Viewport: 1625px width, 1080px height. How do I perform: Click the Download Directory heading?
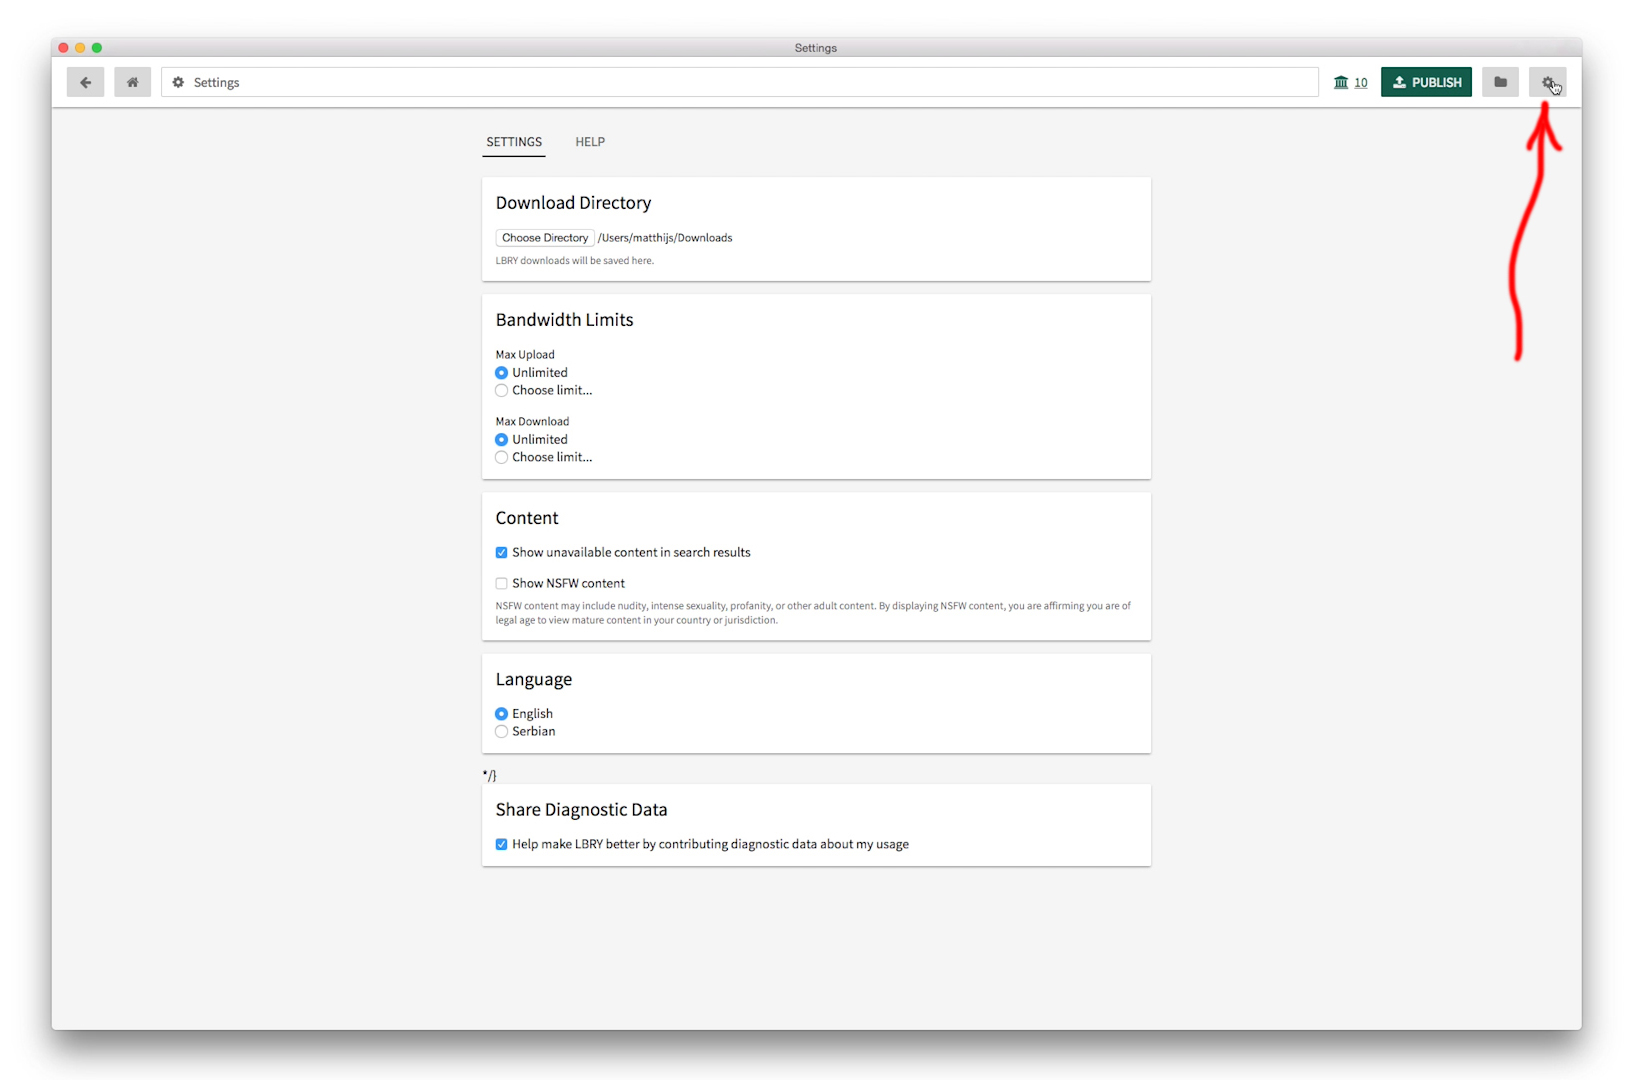[573, 203]
